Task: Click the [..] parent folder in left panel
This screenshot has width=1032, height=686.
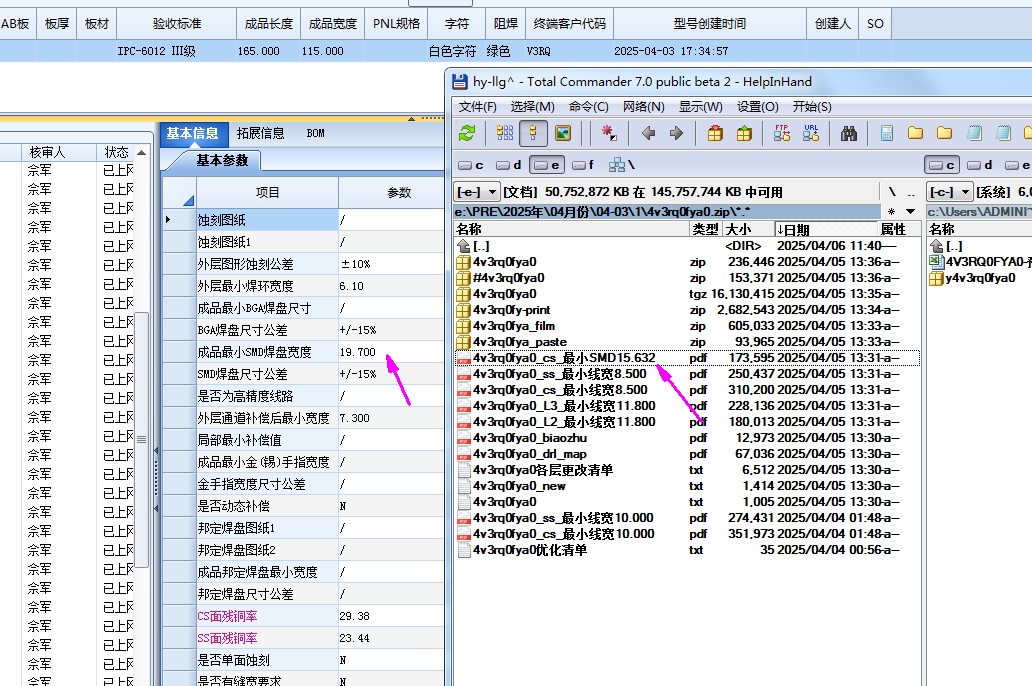Action: click(x=686, y=246)
